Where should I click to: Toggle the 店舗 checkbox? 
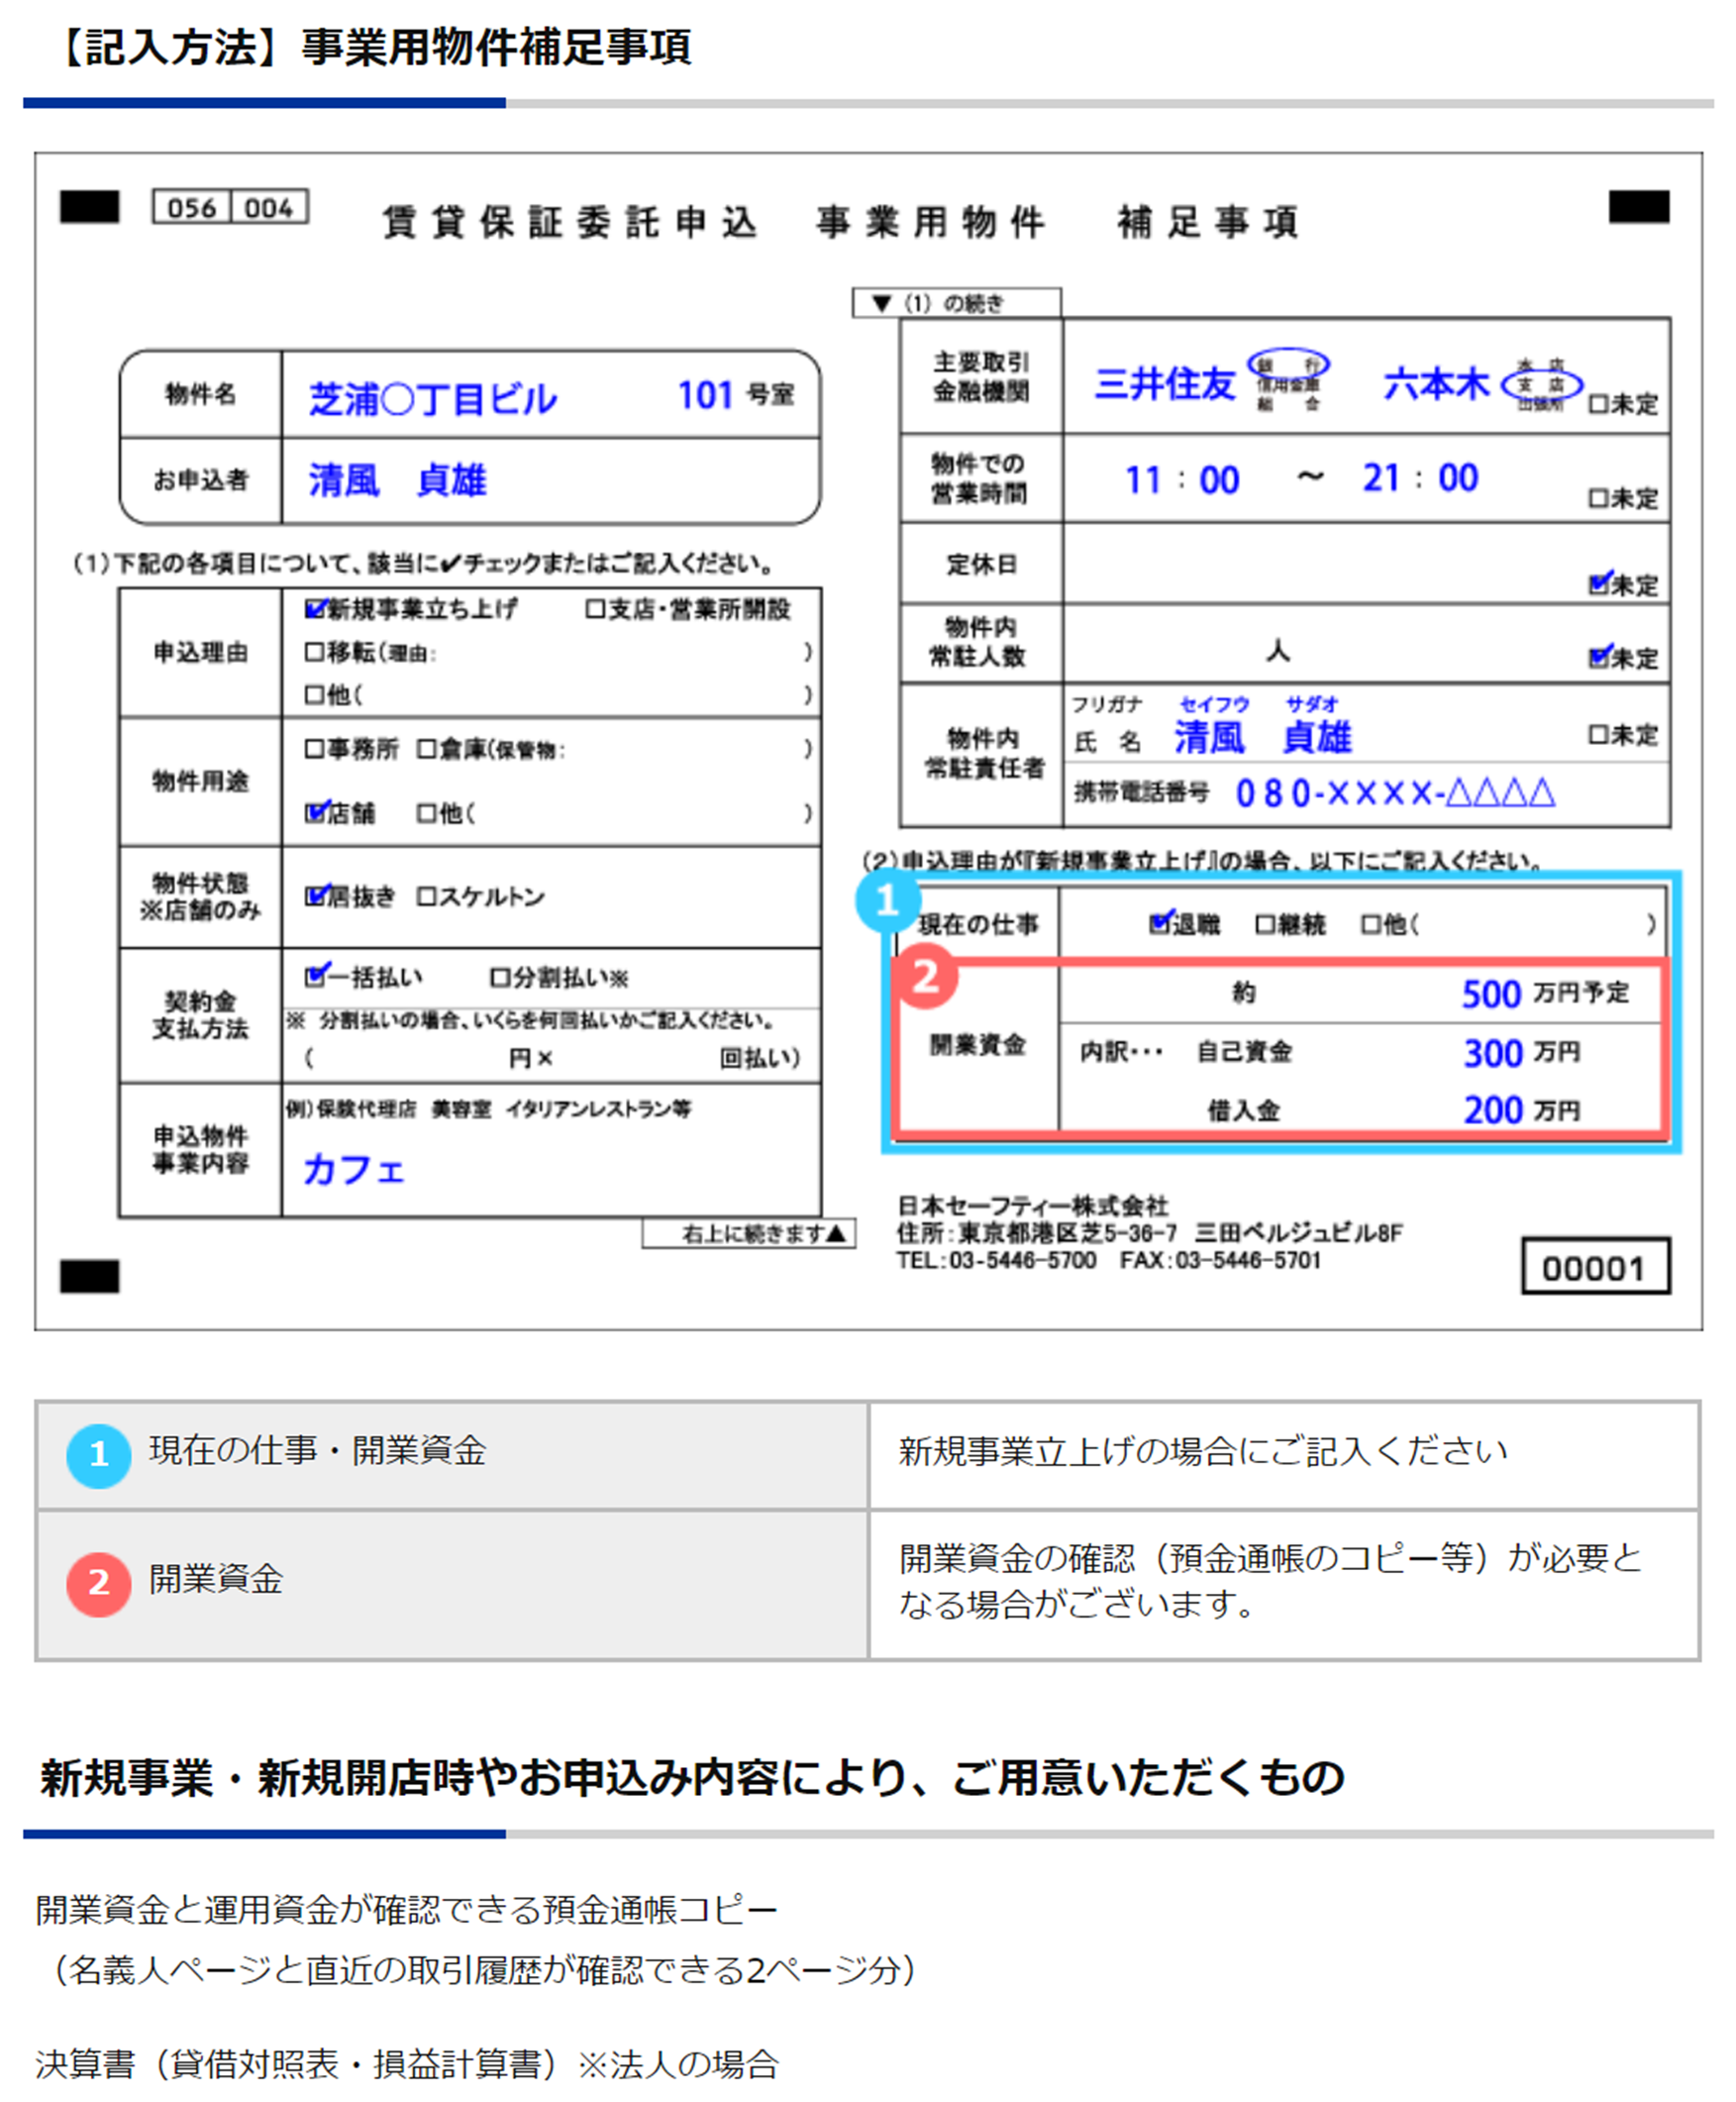click(316, 812)
